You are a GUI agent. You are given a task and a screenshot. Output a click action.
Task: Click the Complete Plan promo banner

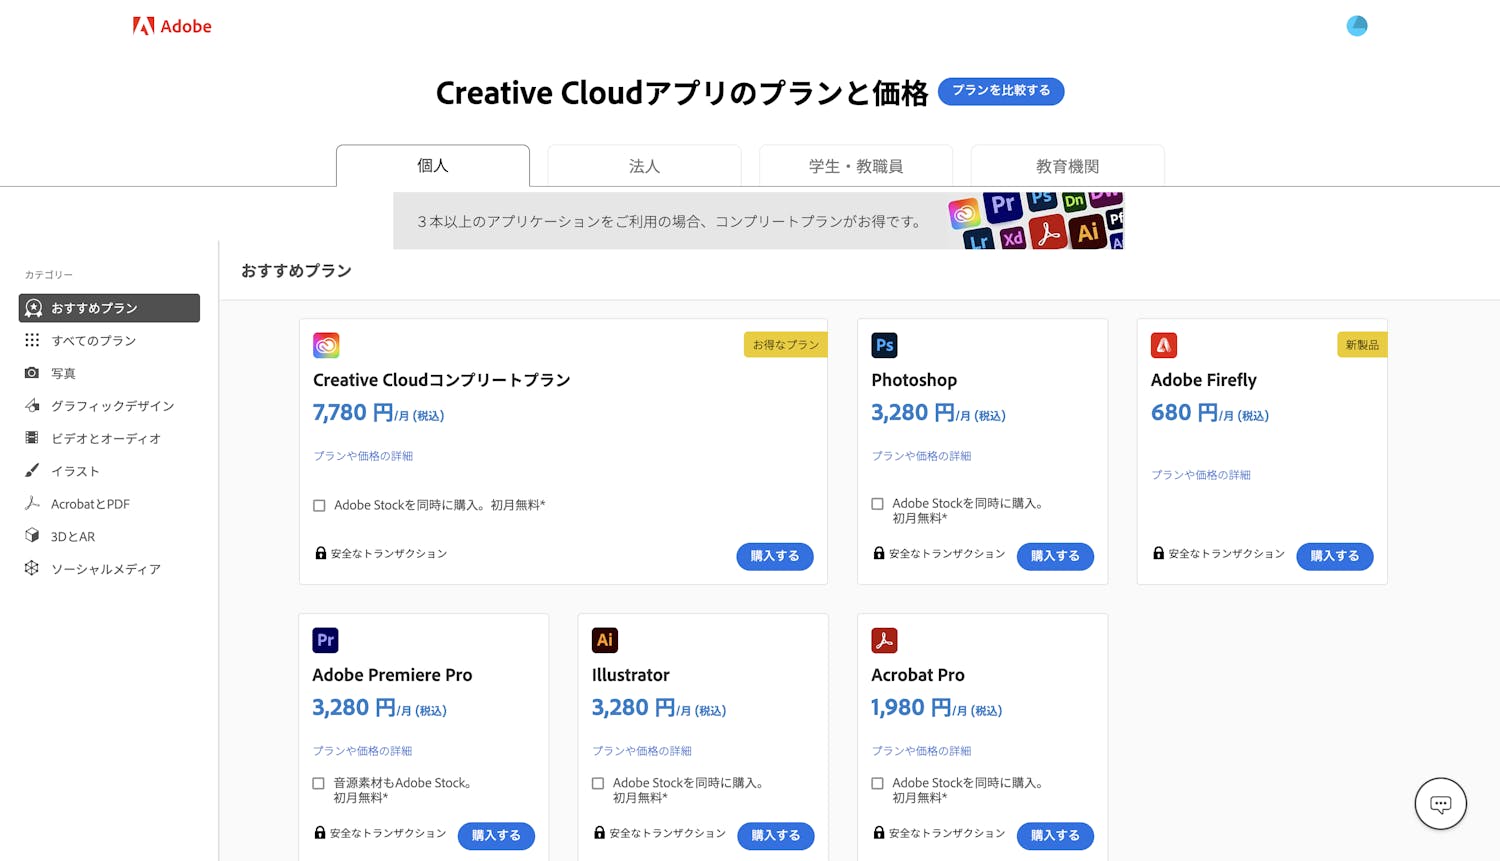click(758, 221)
